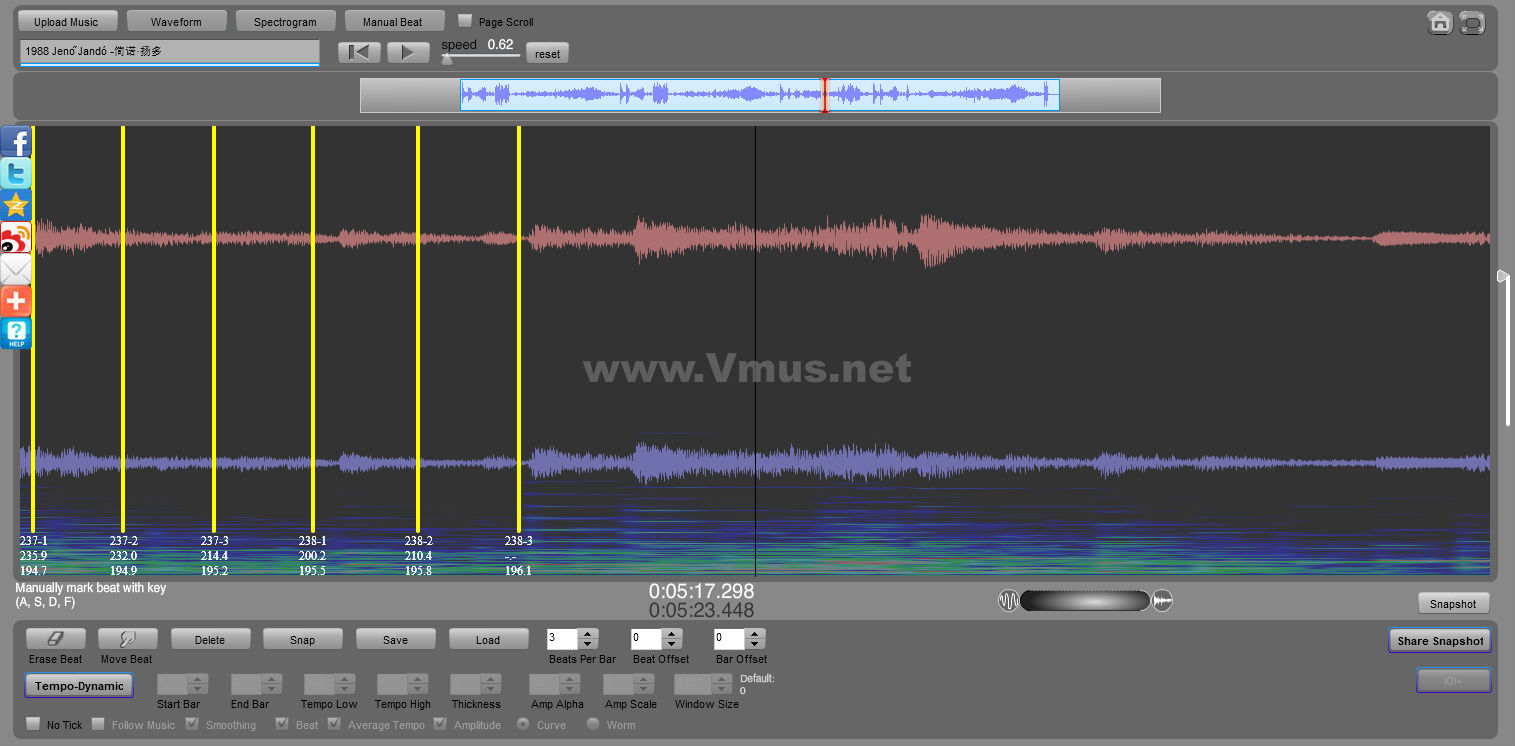The width and height of the screenshot is (1515, 746).
Task: Toggle fullscreen view icon
Action: point(1472,23)
